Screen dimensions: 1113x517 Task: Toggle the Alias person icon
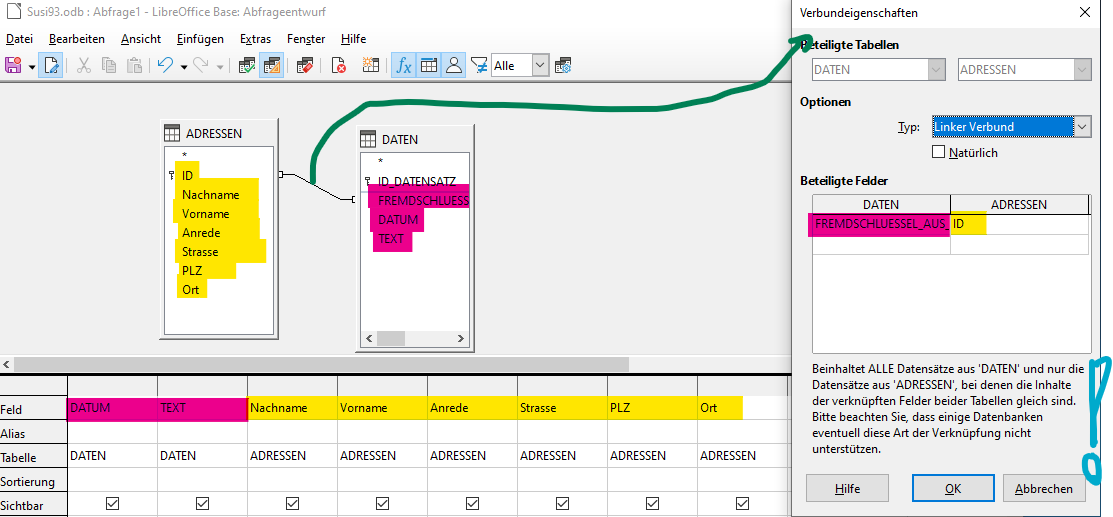pyautogui.click(x=453, y=66)
